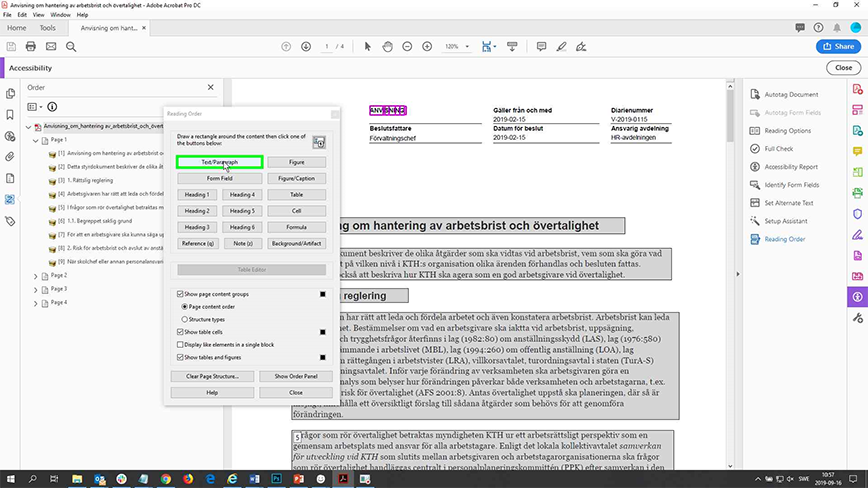The image size is (868, 488).
Task: Open page thumbnails panel
Action: point(10,94)
